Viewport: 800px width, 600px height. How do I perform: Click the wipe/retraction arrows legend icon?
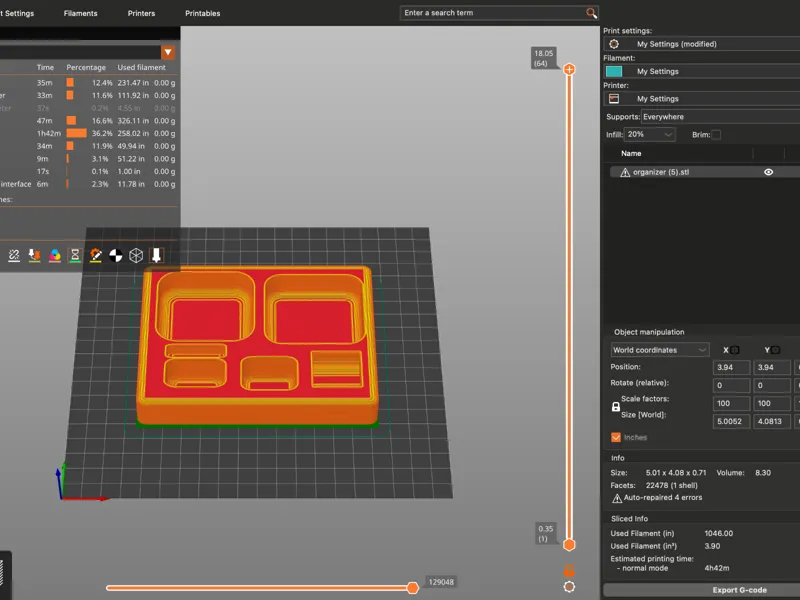[34, 255]
